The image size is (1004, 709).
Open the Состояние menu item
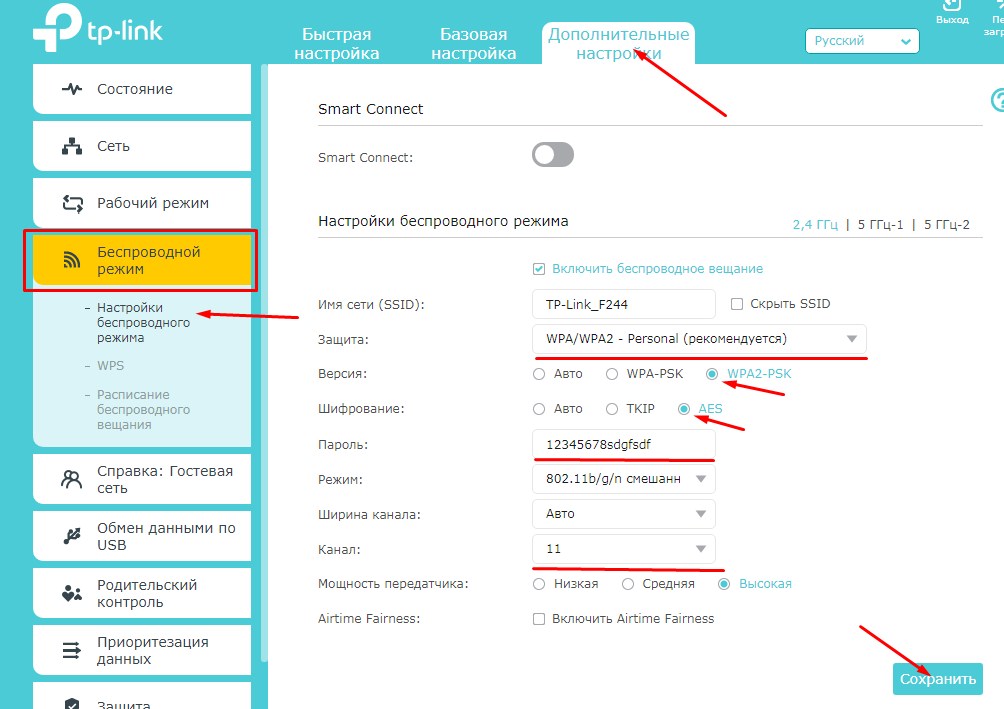[142, 89]
